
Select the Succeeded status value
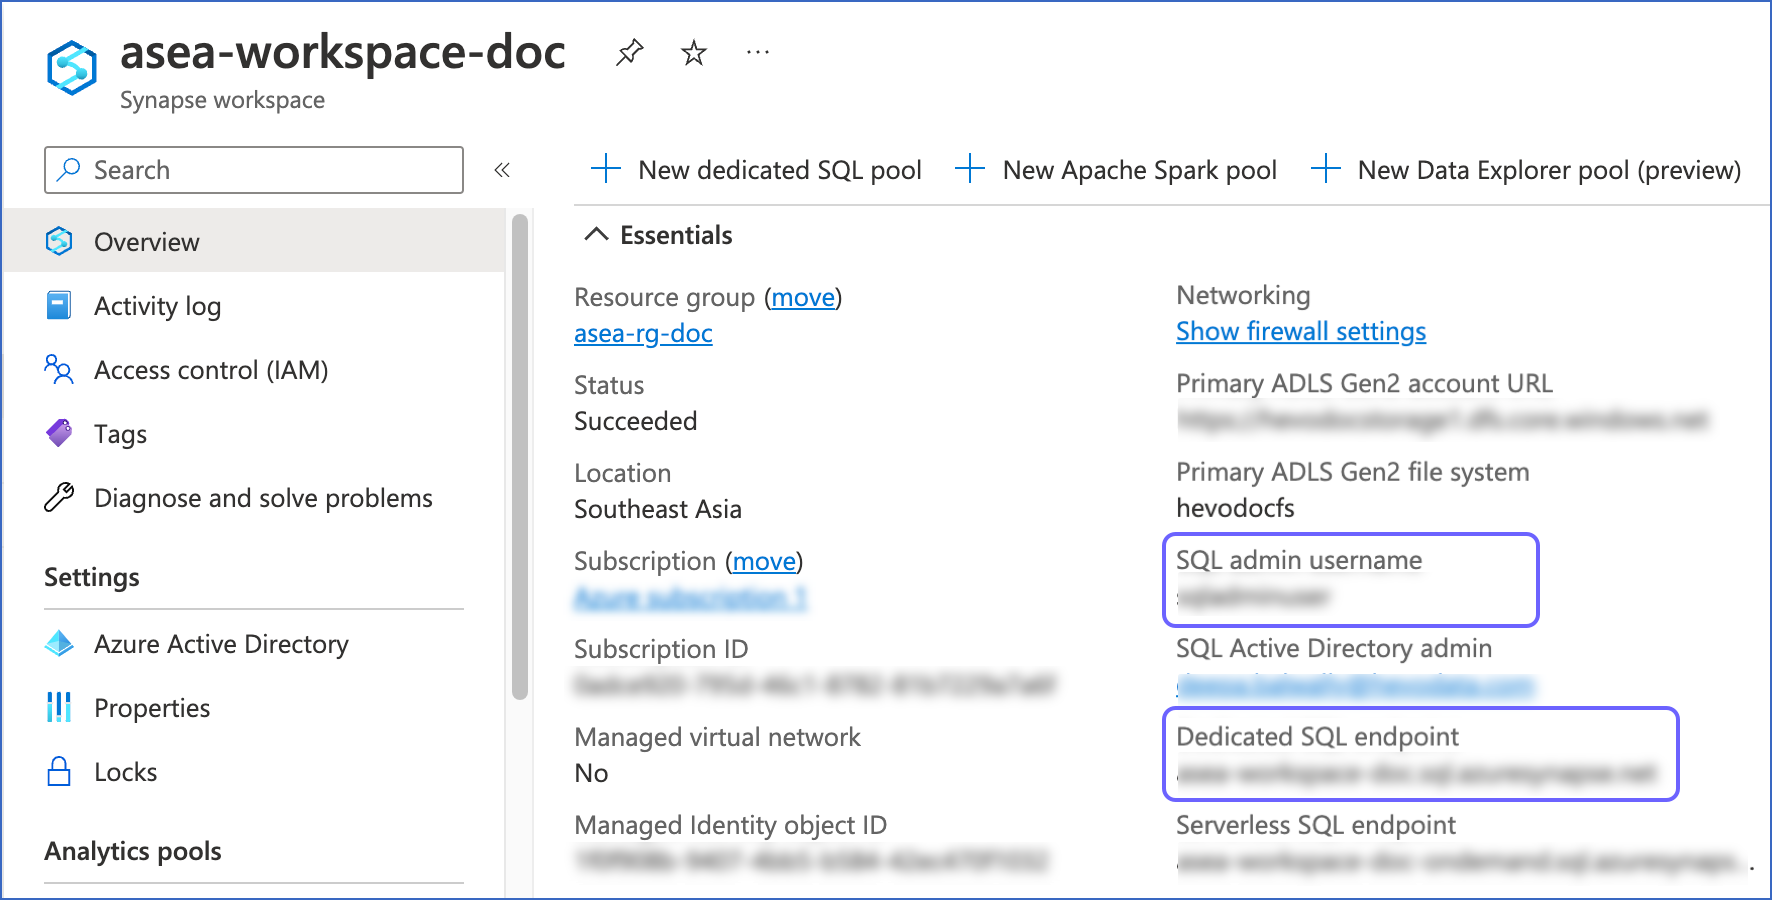[x=635, y=421]
